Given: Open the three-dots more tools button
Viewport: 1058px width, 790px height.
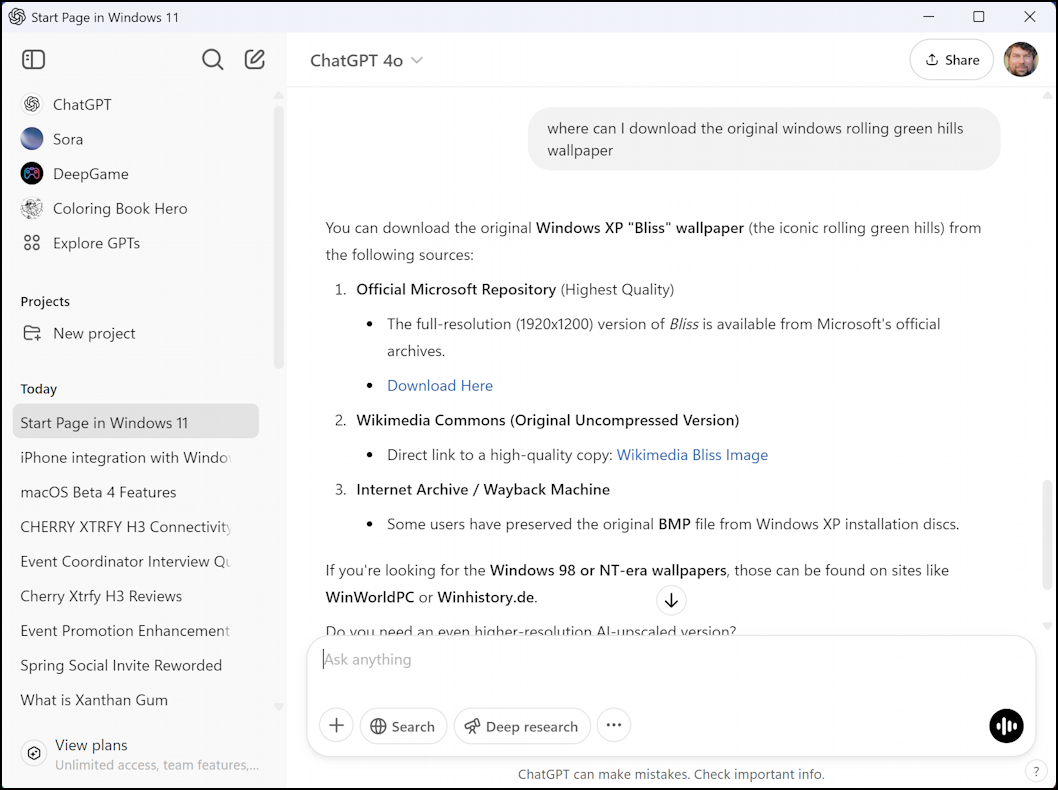Looking at the screenshot, I should click(x=613, y=725).
